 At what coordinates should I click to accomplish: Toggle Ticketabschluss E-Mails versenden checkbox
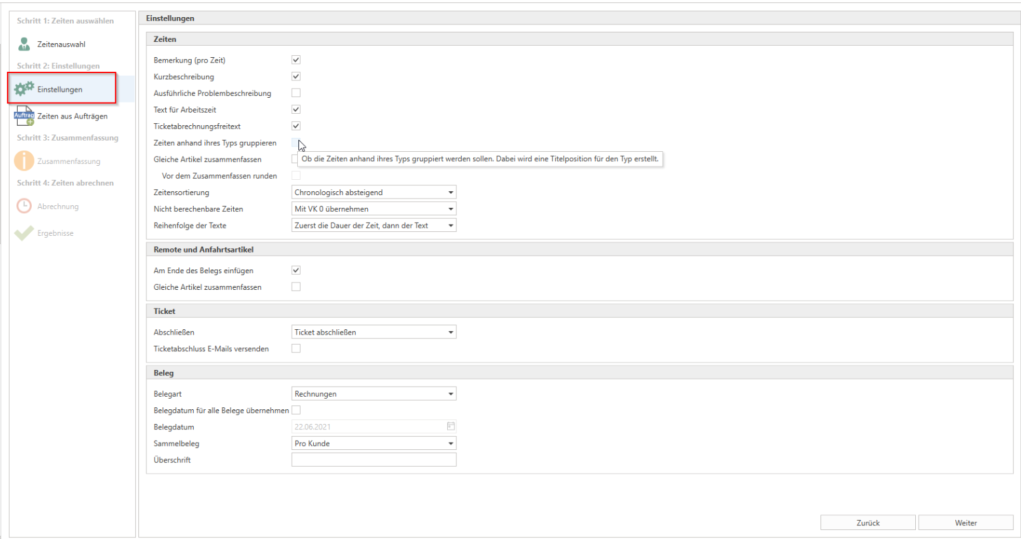296,348
